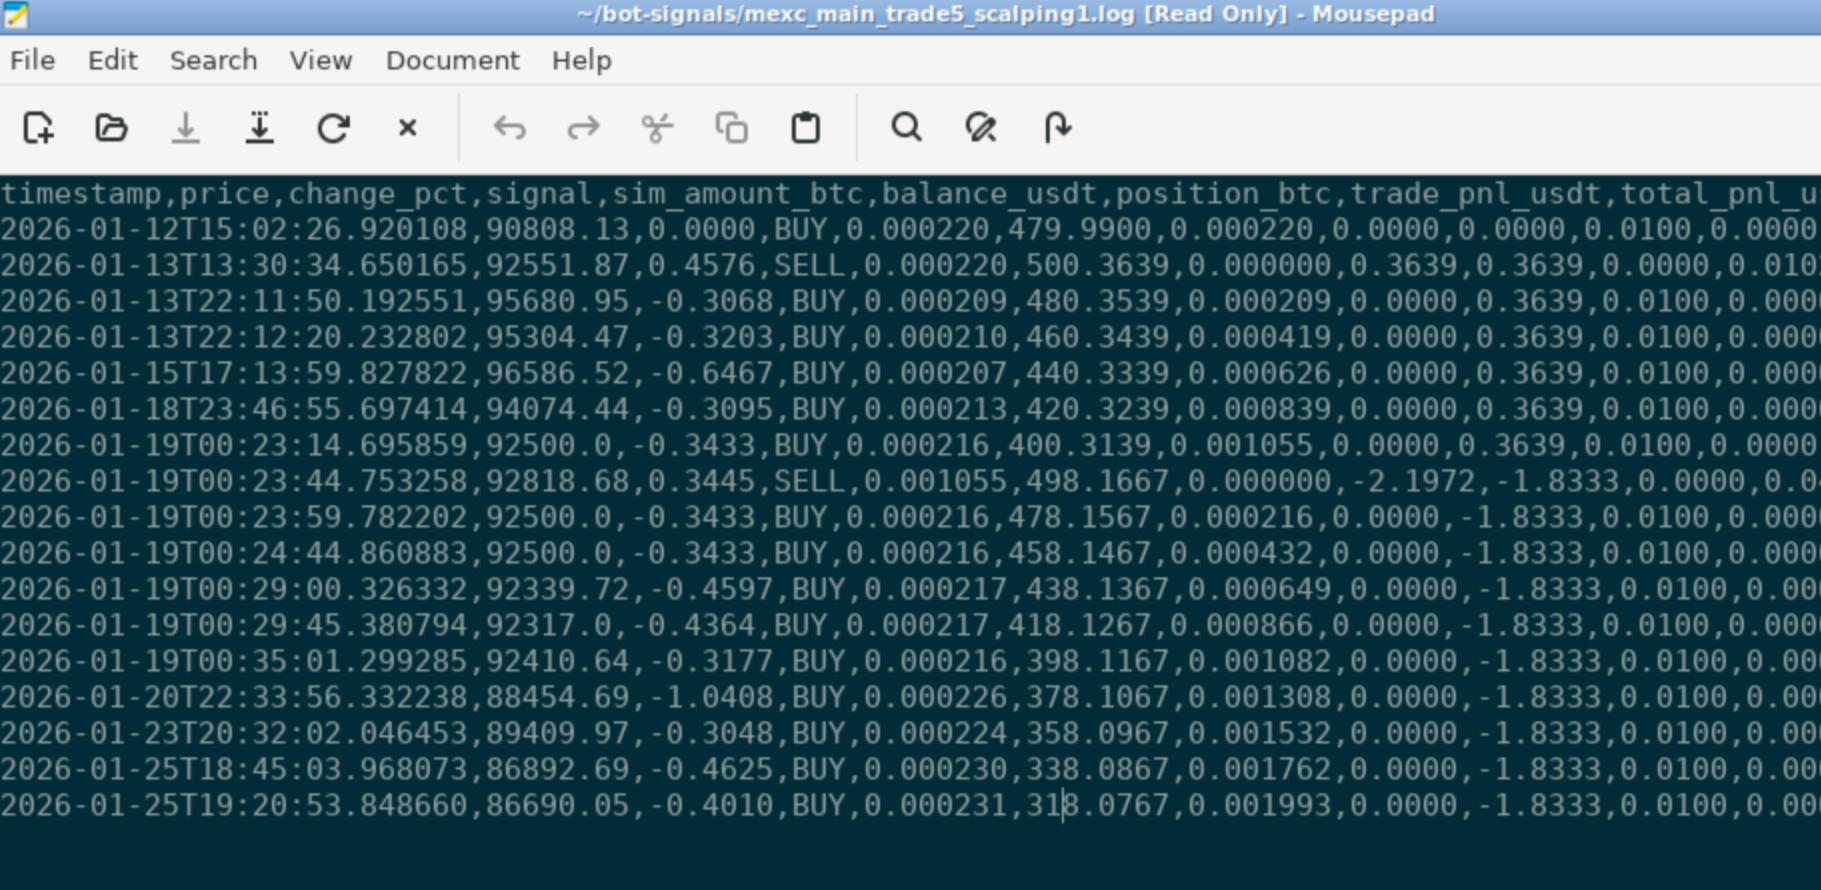Open Find with the magnifier icon
The image size is (1821, 890).
coord(906,128)
